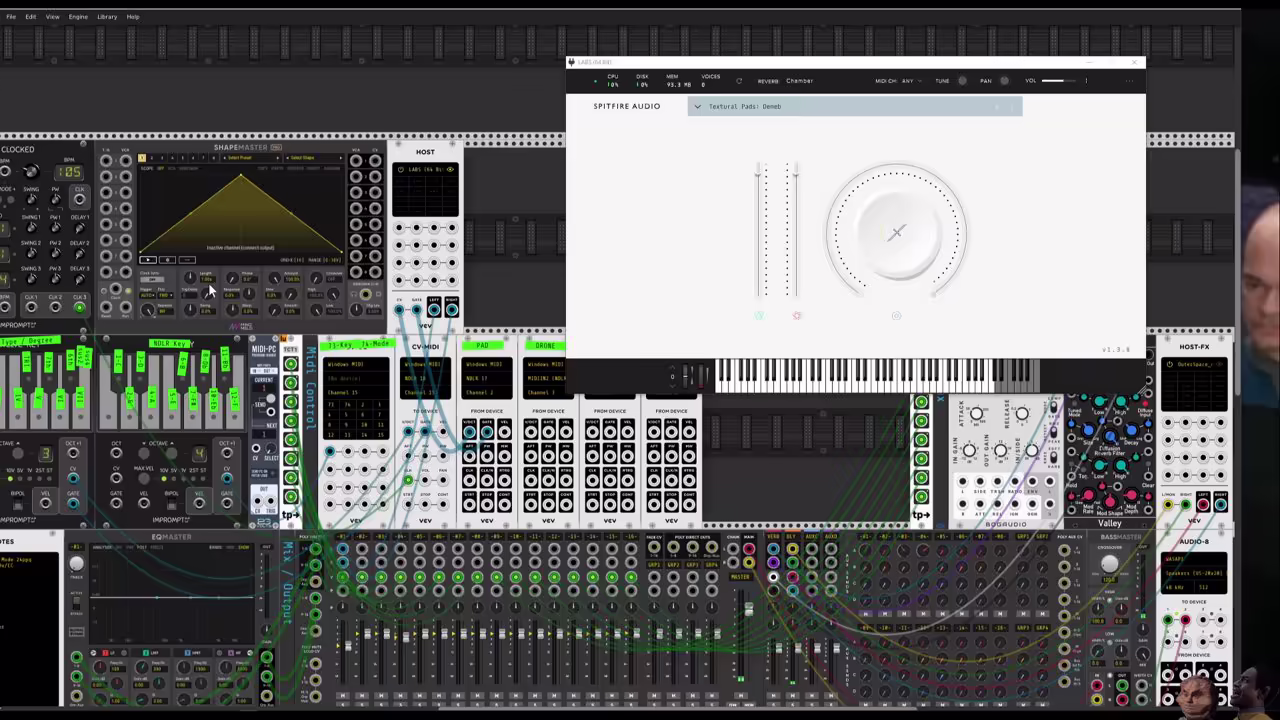Click the large round dial in LABS
Viewport: 1280px width, 720px height.
[x=896, y=232]
